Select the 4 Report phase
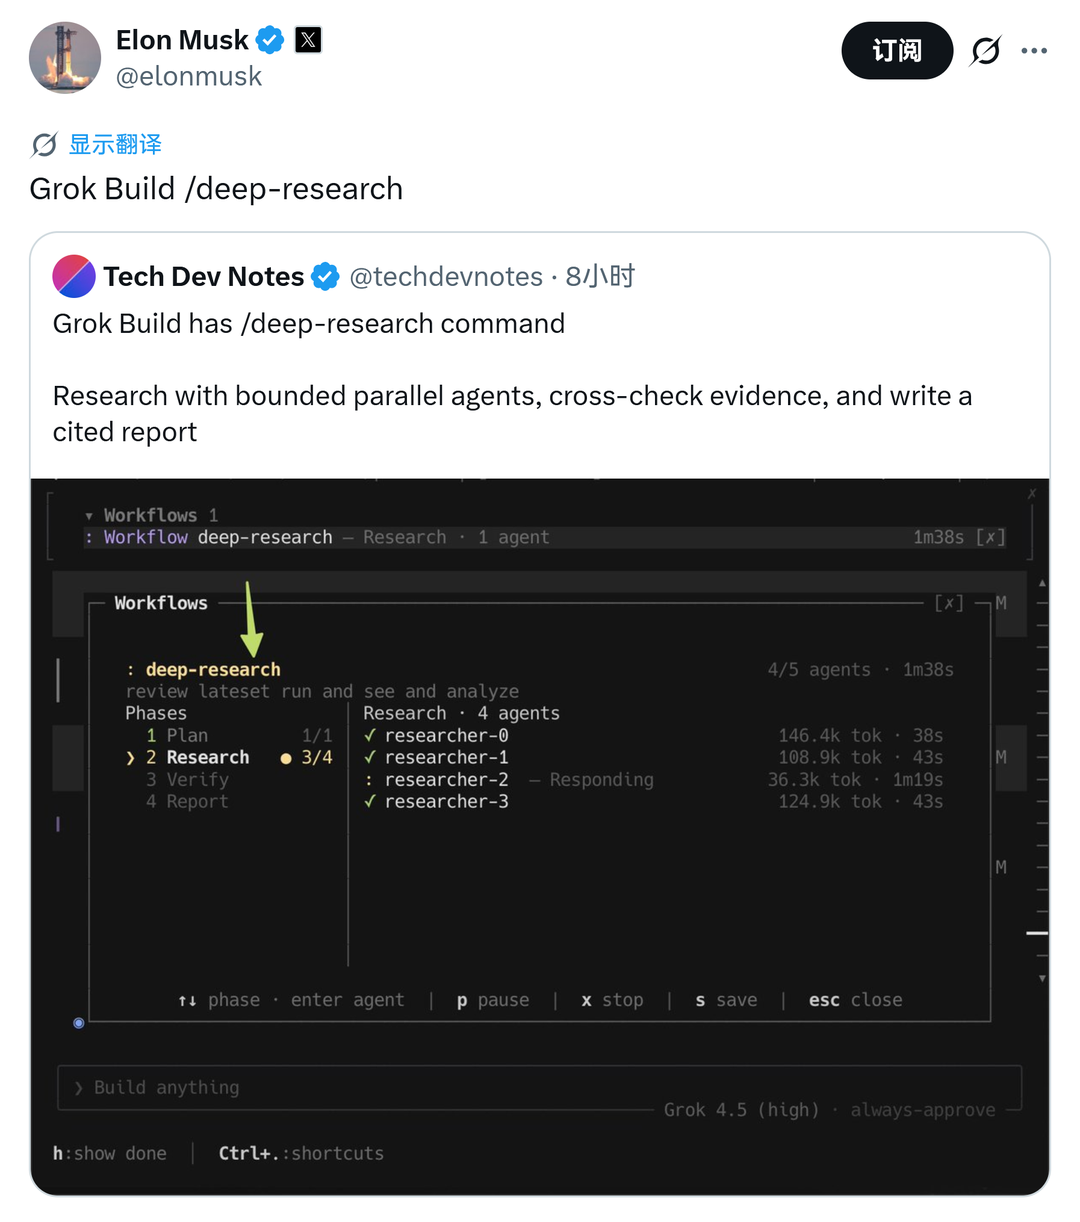1080x1222 pixels. (187, 802)
